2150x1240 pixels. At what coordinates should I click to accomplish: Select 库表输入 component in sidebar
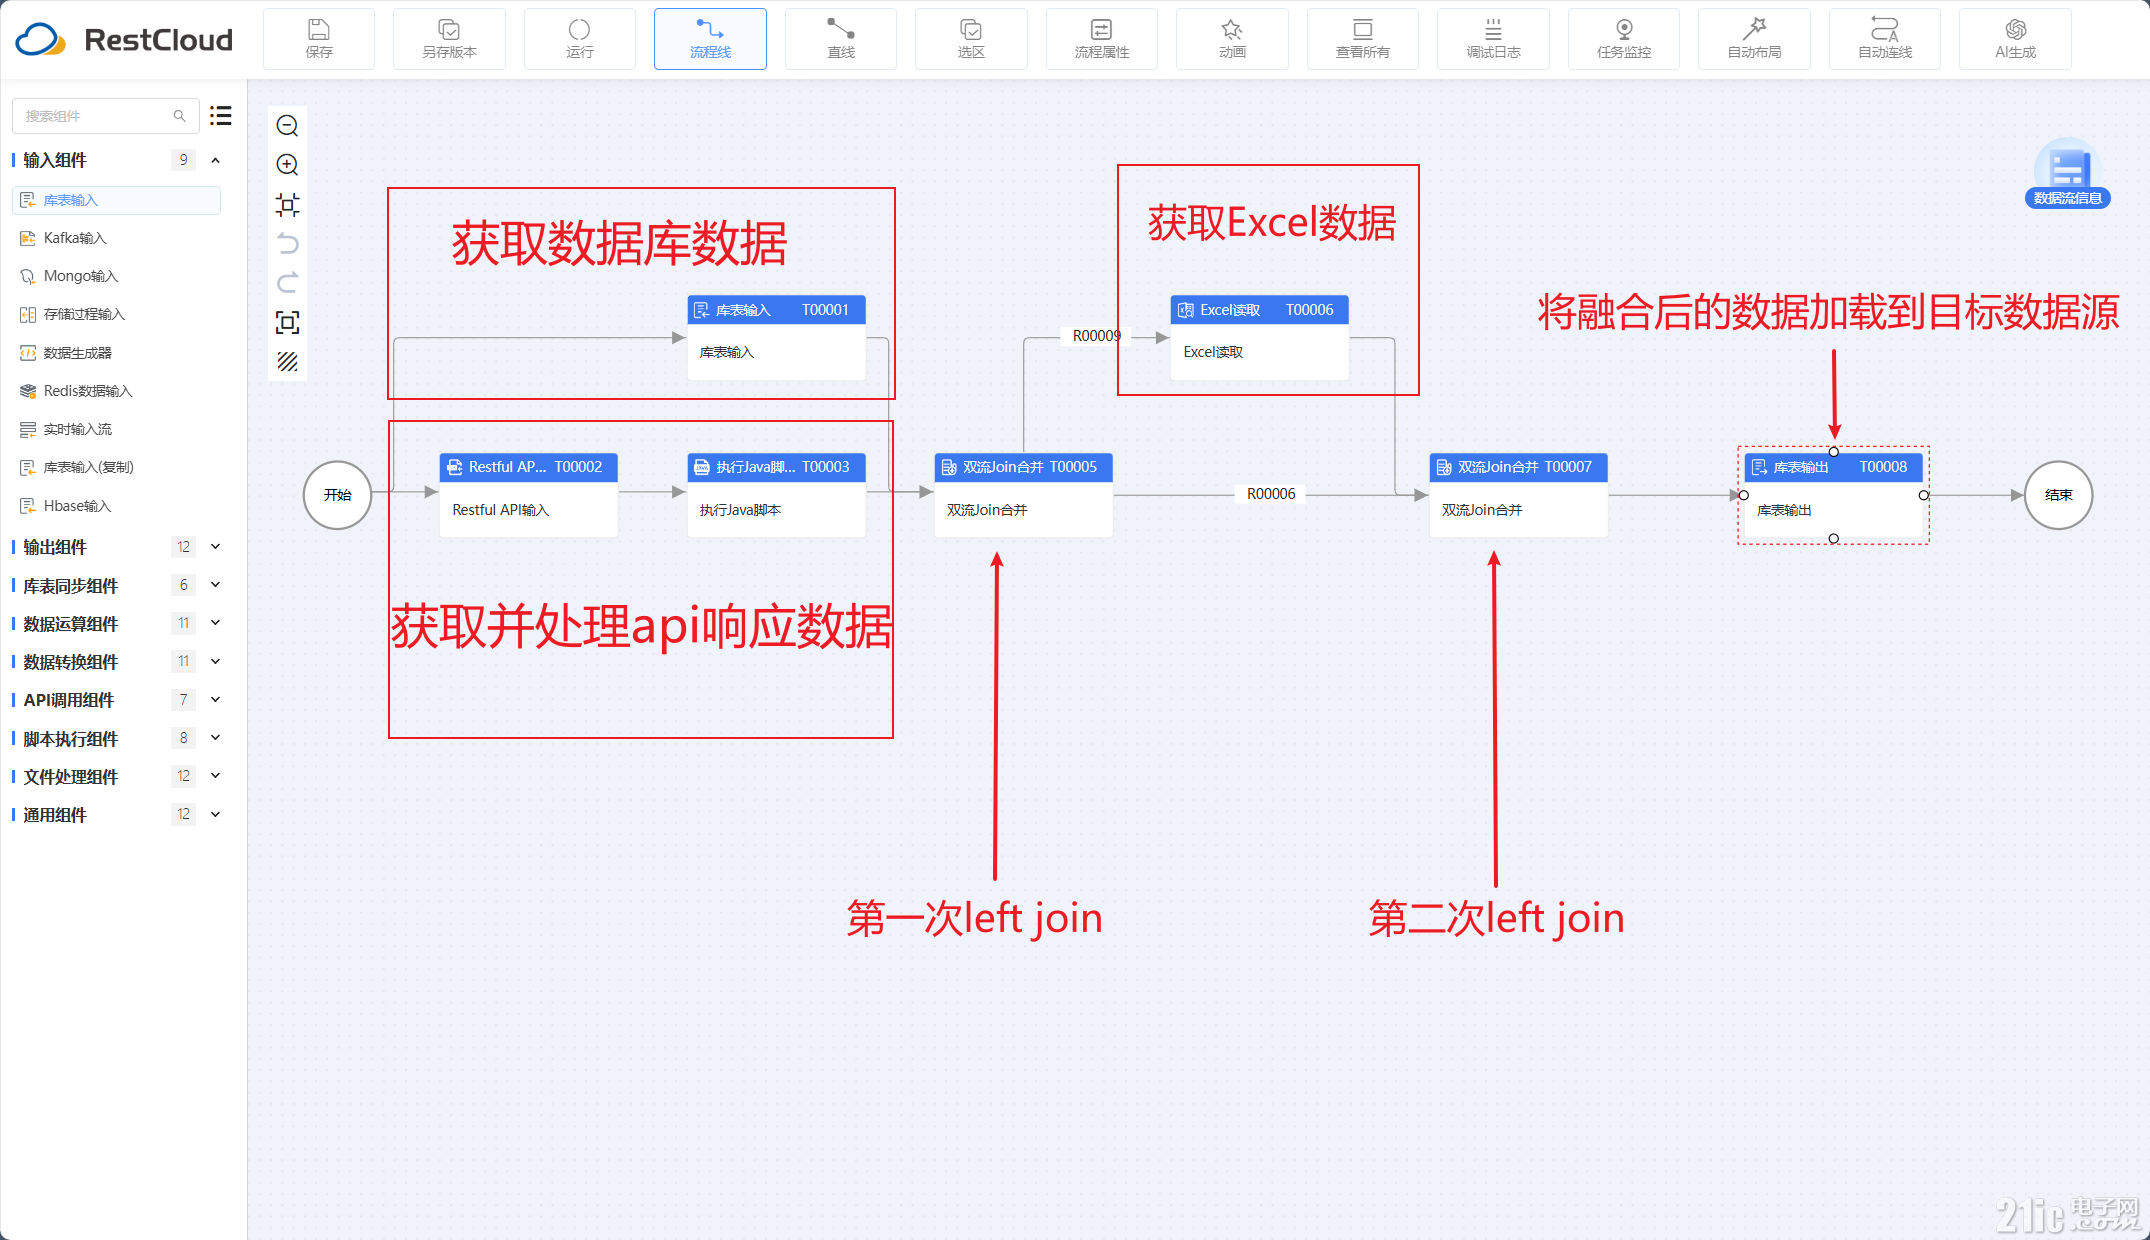pyautogui.click(x=116, y=200)
